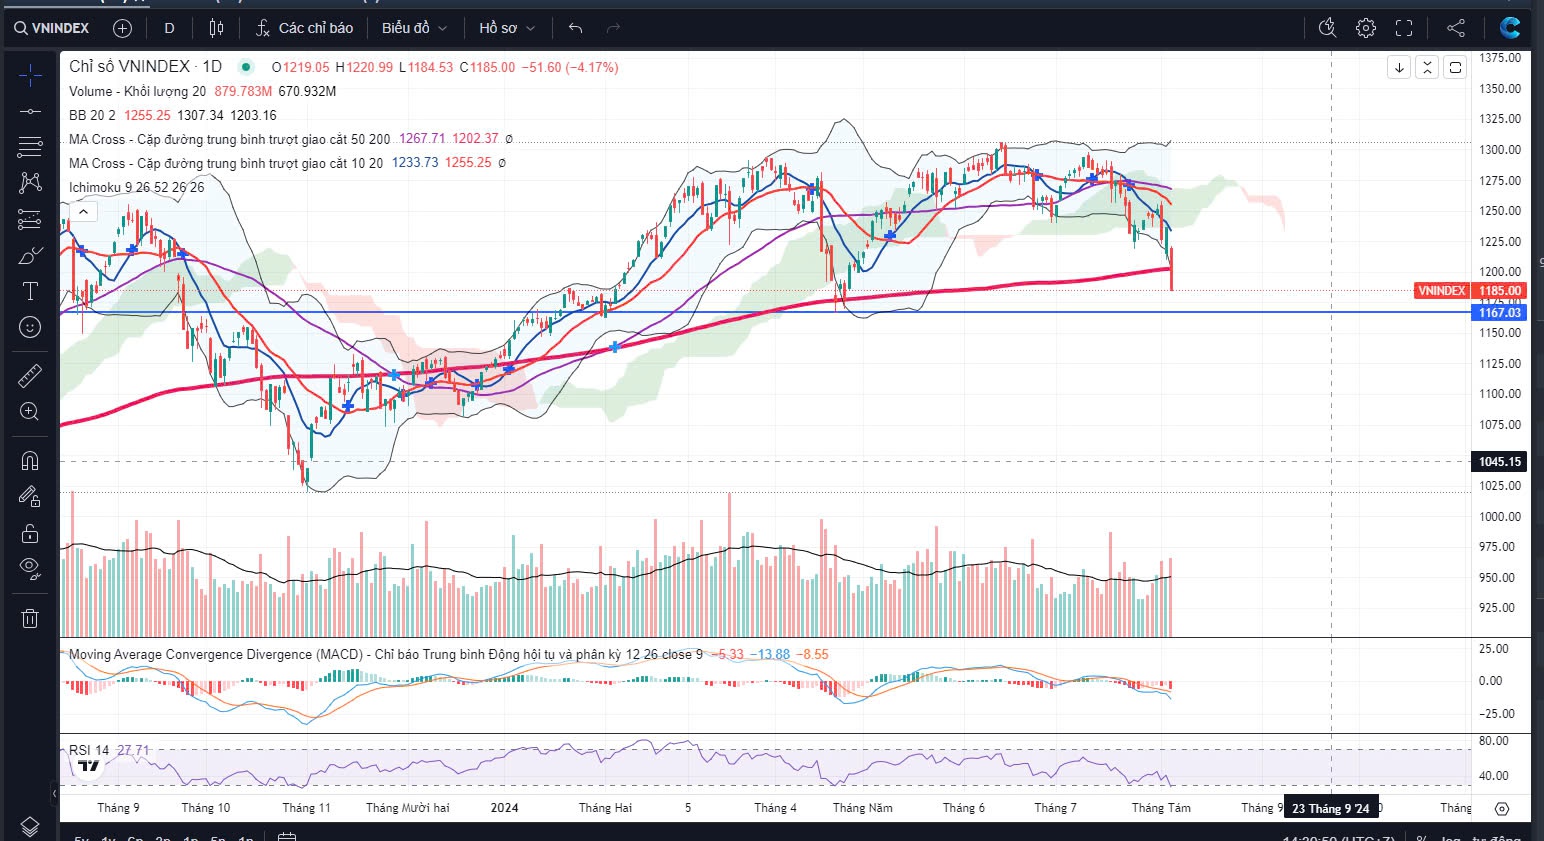This screenshot has height=841, width=1544.
Task: Click Tháng Mười hai on the time axis
Action: 408,808
